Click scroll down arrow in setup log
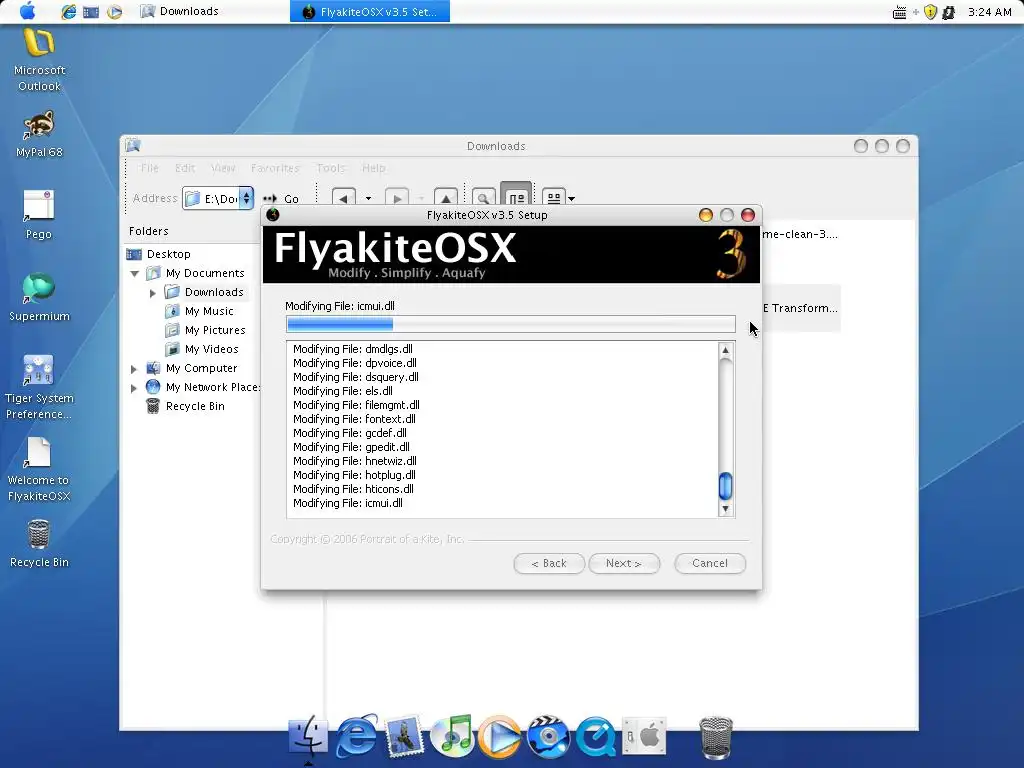This screenshot has width=1024, height=768. 725,509
